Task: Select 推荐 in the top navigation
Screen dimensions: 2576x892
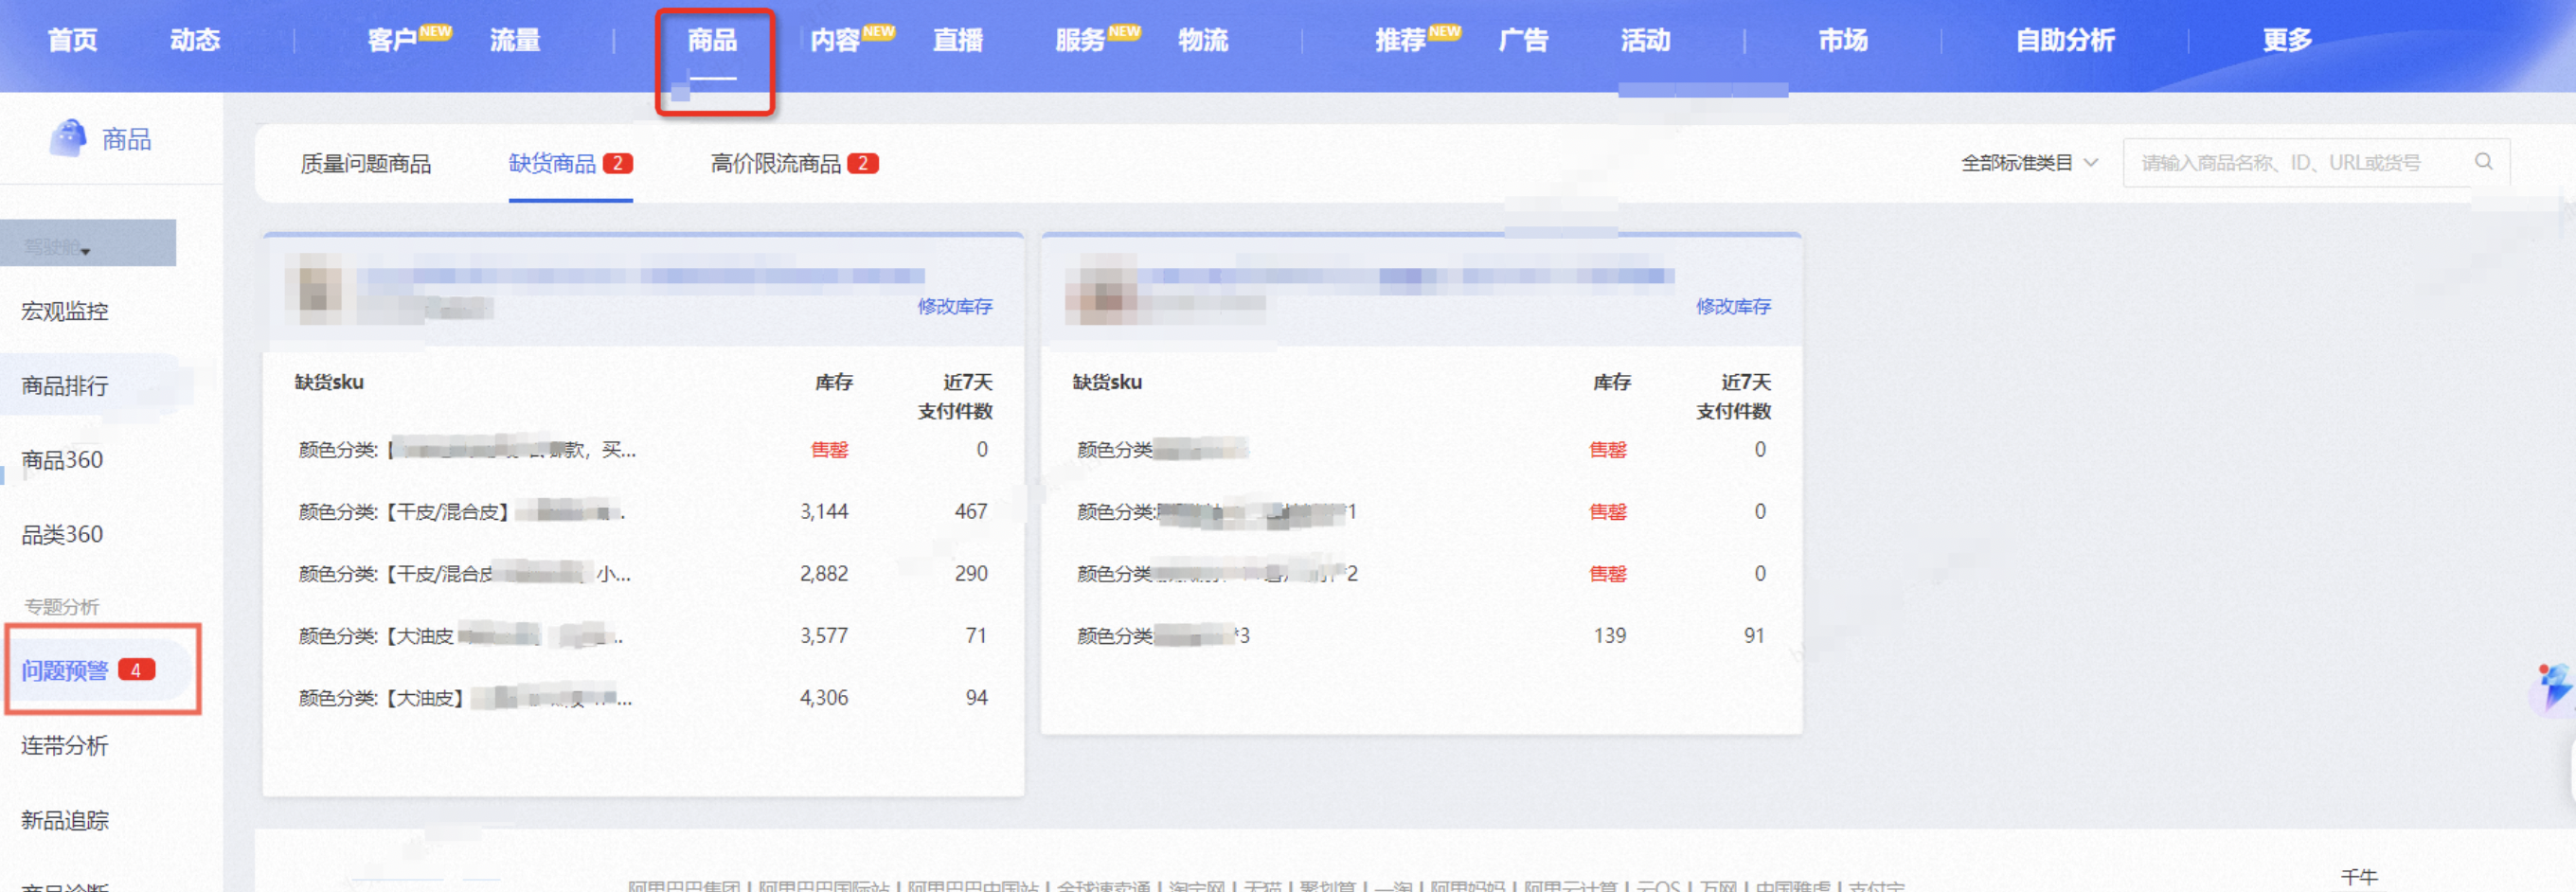Action: (1400, 40)
